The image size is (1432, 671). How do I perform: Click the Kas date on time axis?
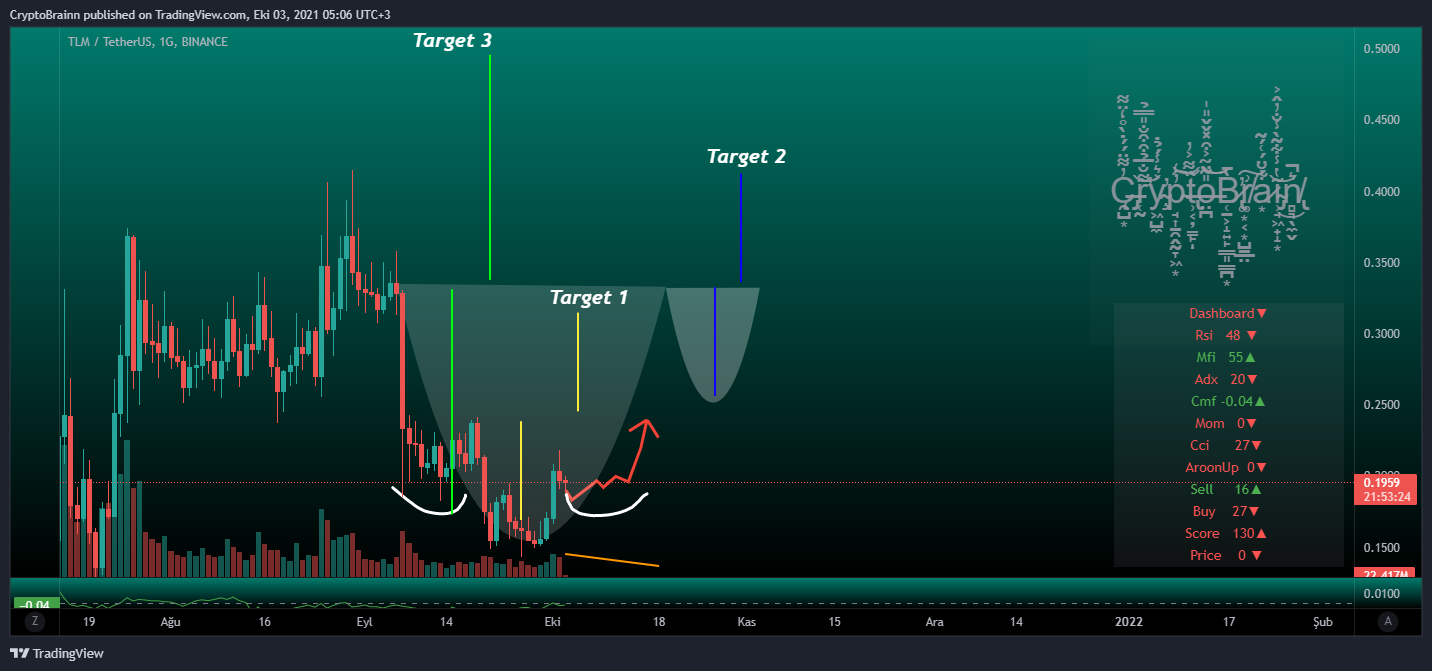tap(746, 621)
